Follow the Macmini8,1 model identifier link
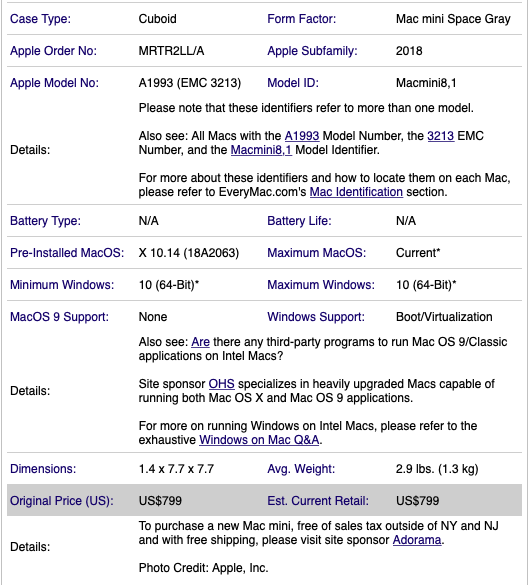 (x=261, y=150)
